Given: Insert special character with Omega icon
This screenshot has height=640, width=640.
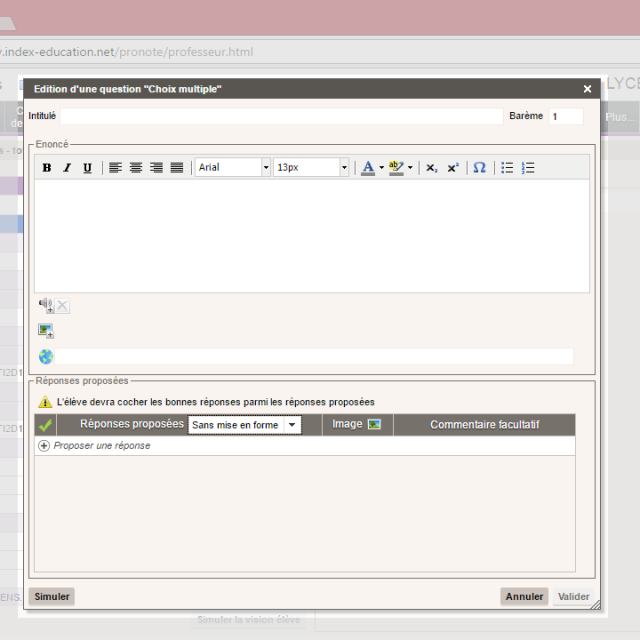Looking at the screenshot, I should pos(479,168).
